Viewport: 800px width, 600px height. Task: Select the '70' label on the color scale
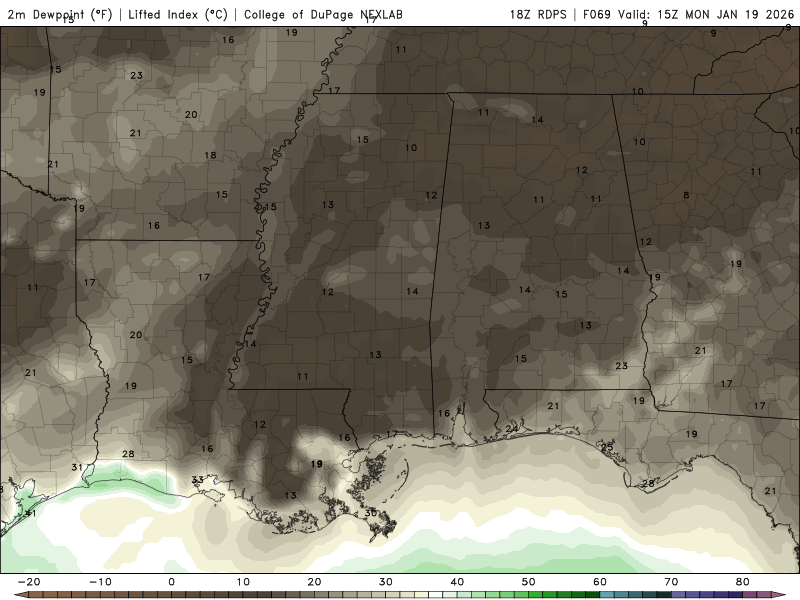tap(671, 582)
